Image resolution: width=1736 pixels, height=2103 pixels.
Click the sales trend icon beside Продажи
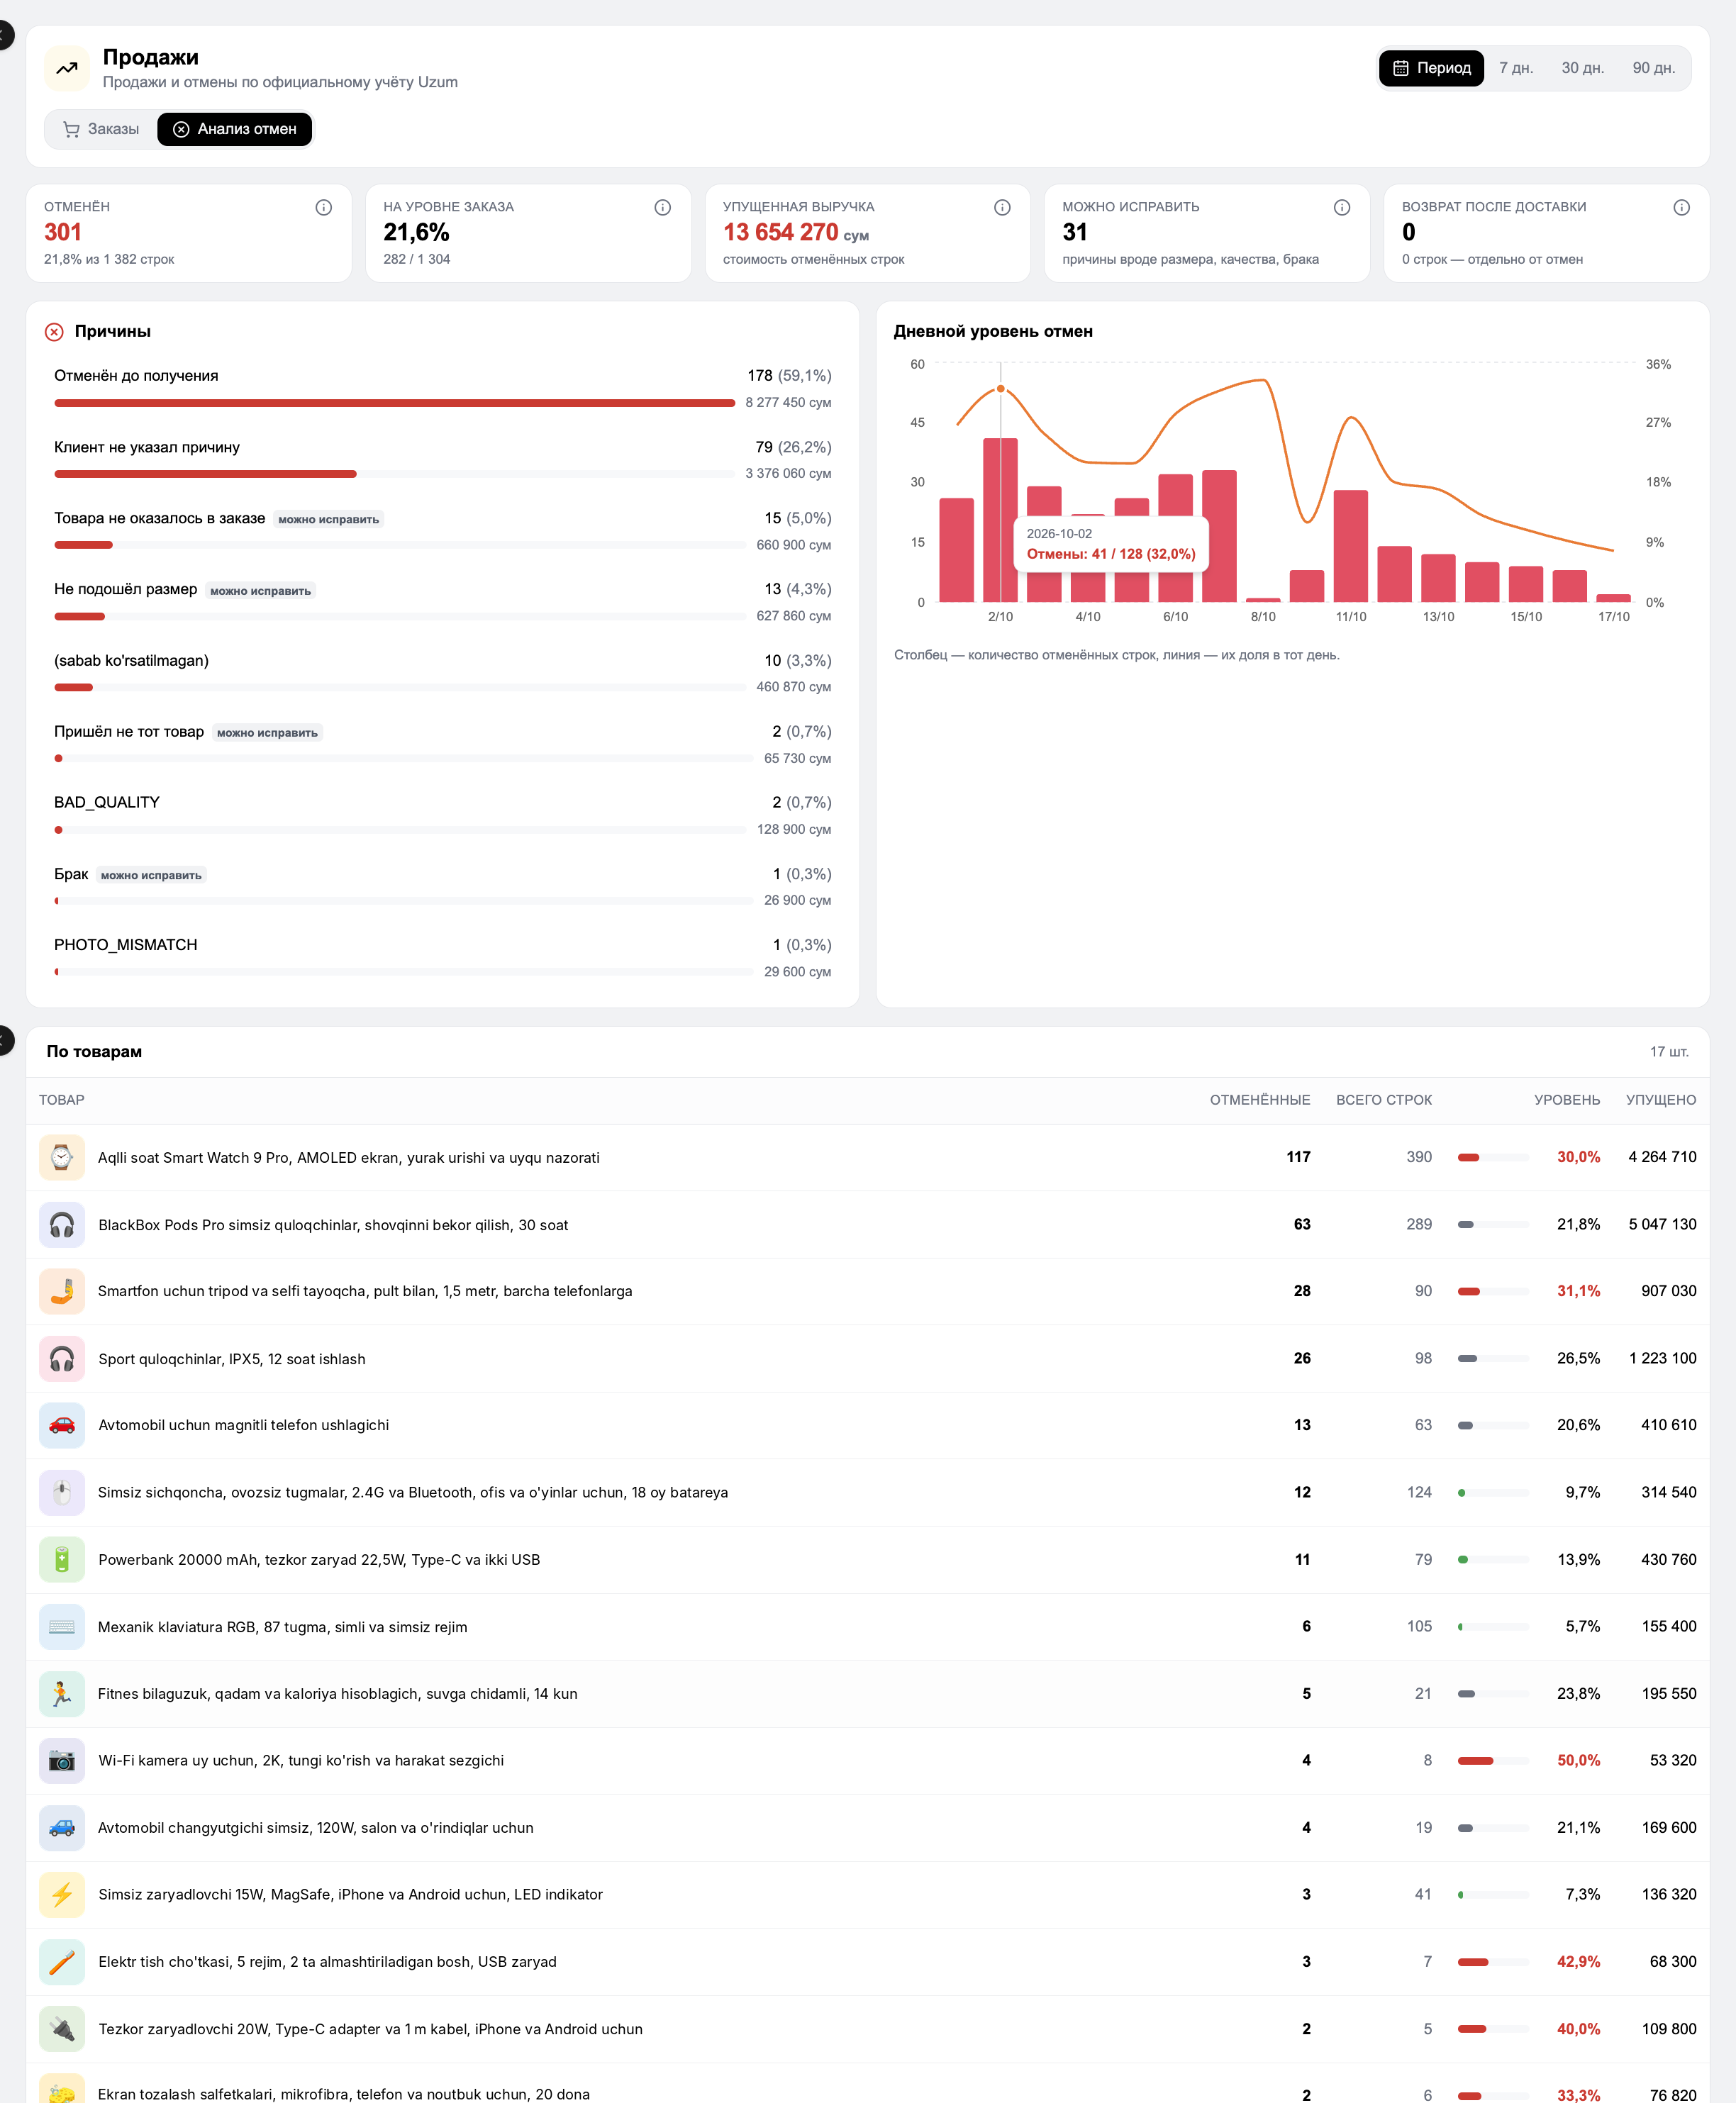click(67, 68)
